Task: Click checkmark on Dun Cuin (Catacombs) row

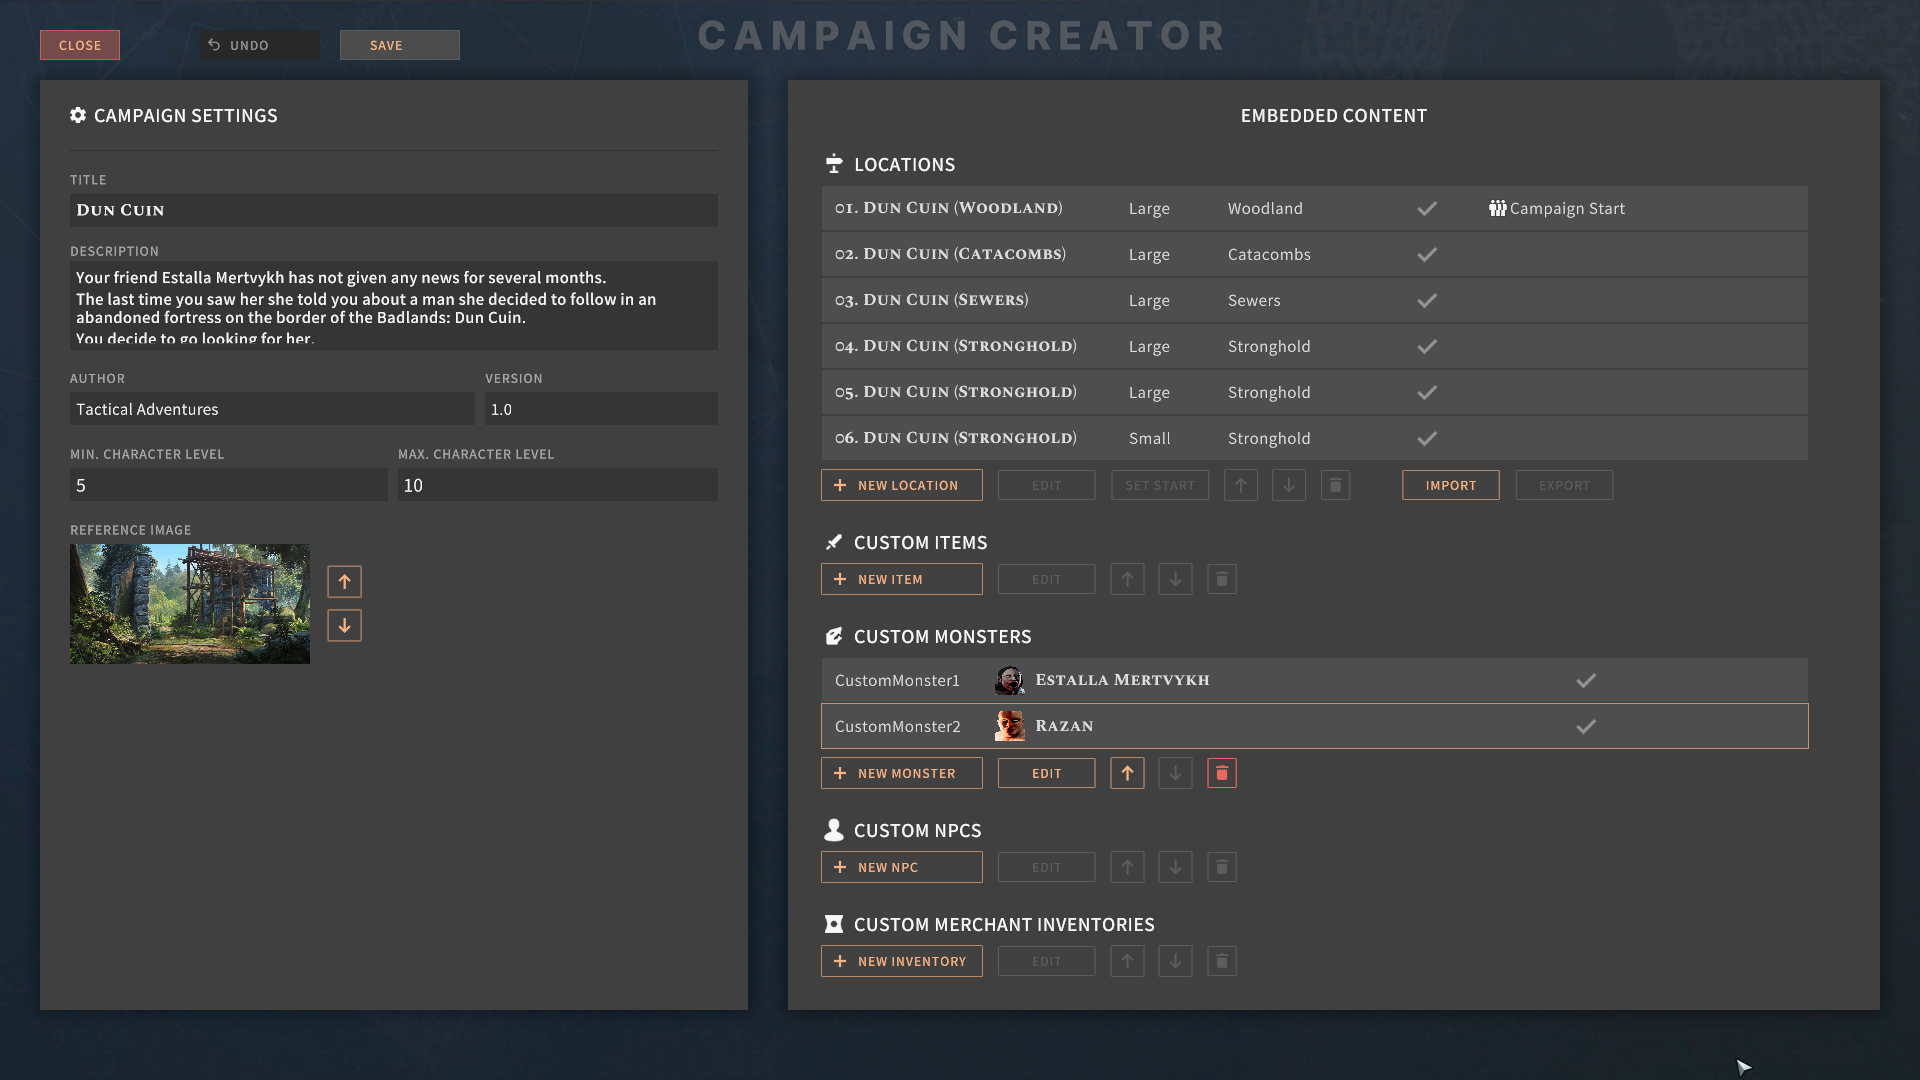Action: point(1427,254)
